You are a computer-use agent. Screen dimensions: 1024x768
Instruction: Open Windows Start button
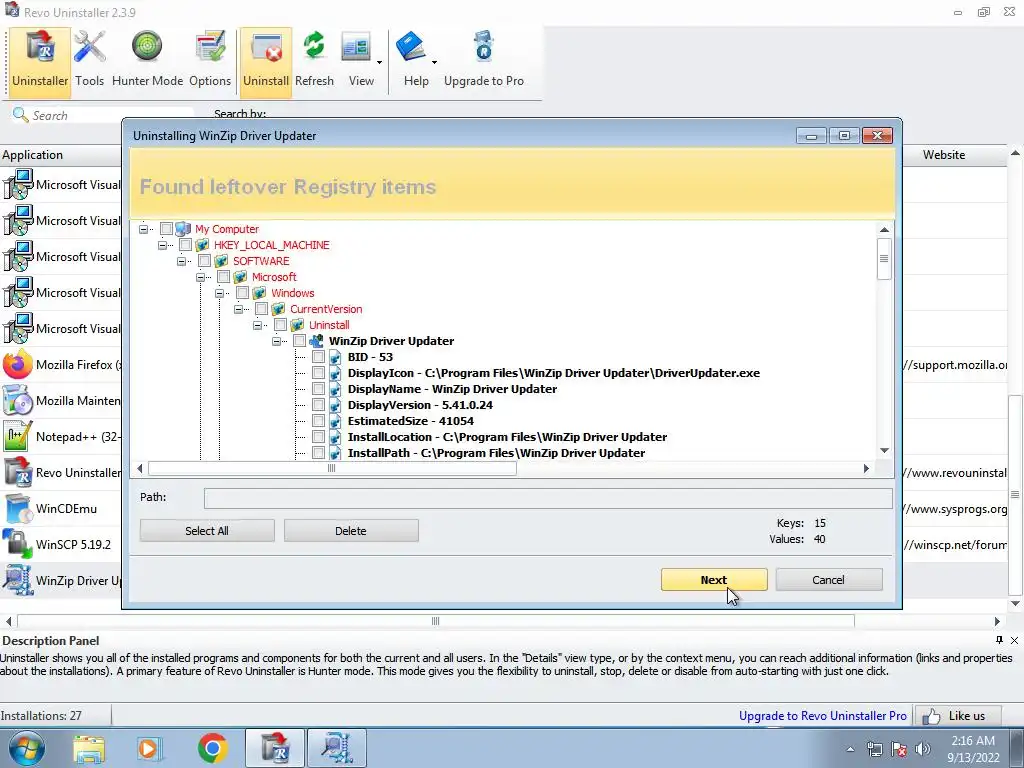26,748
